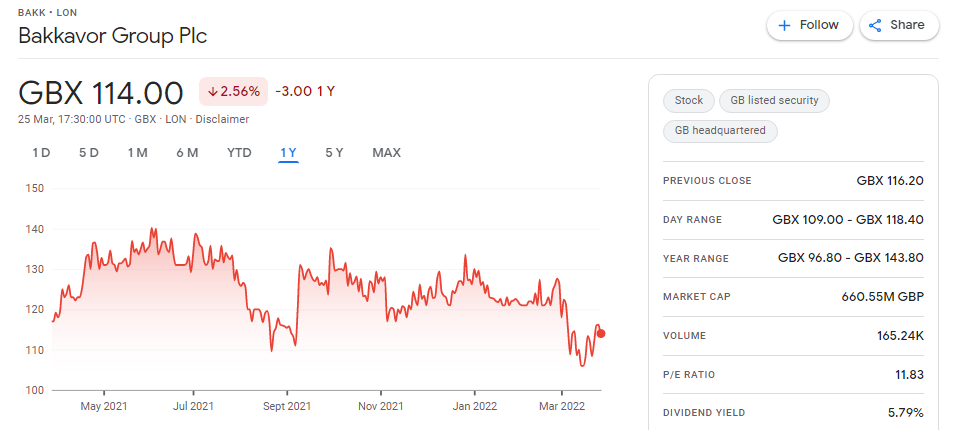Switch chart to 5Y range
This screenshot has width=961, height=430.
click(334, 153)
